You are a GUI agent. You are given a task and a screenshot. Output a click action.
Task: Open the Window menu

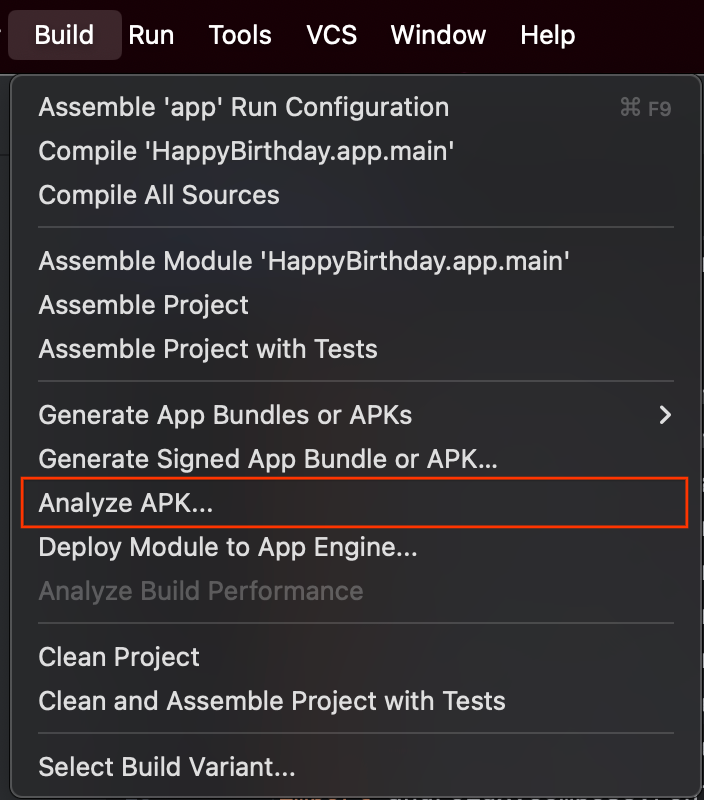pos(437,35)
